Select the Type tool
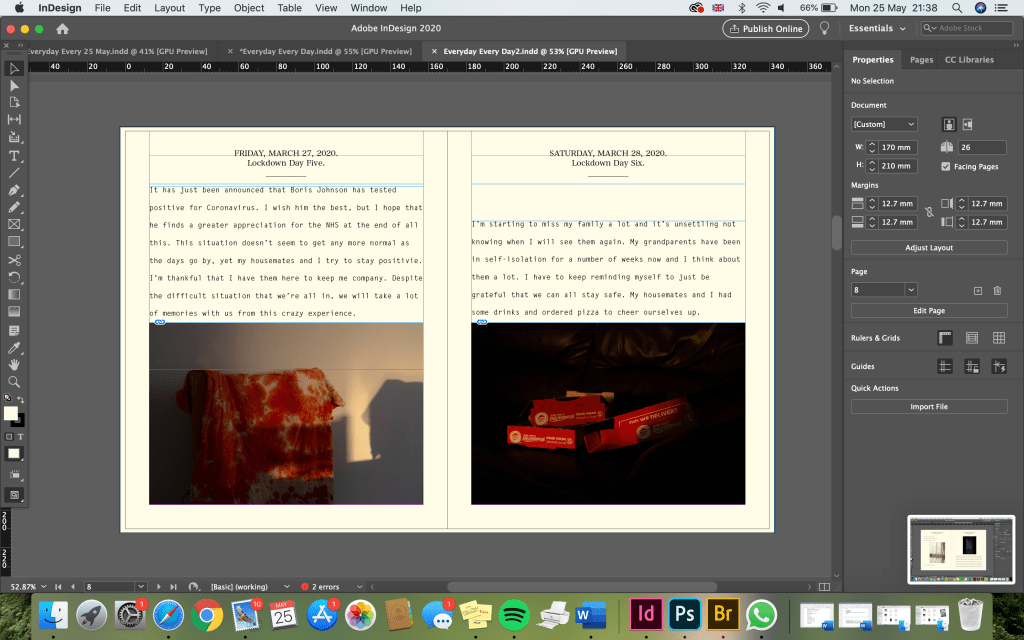 [x=14, y=156]
